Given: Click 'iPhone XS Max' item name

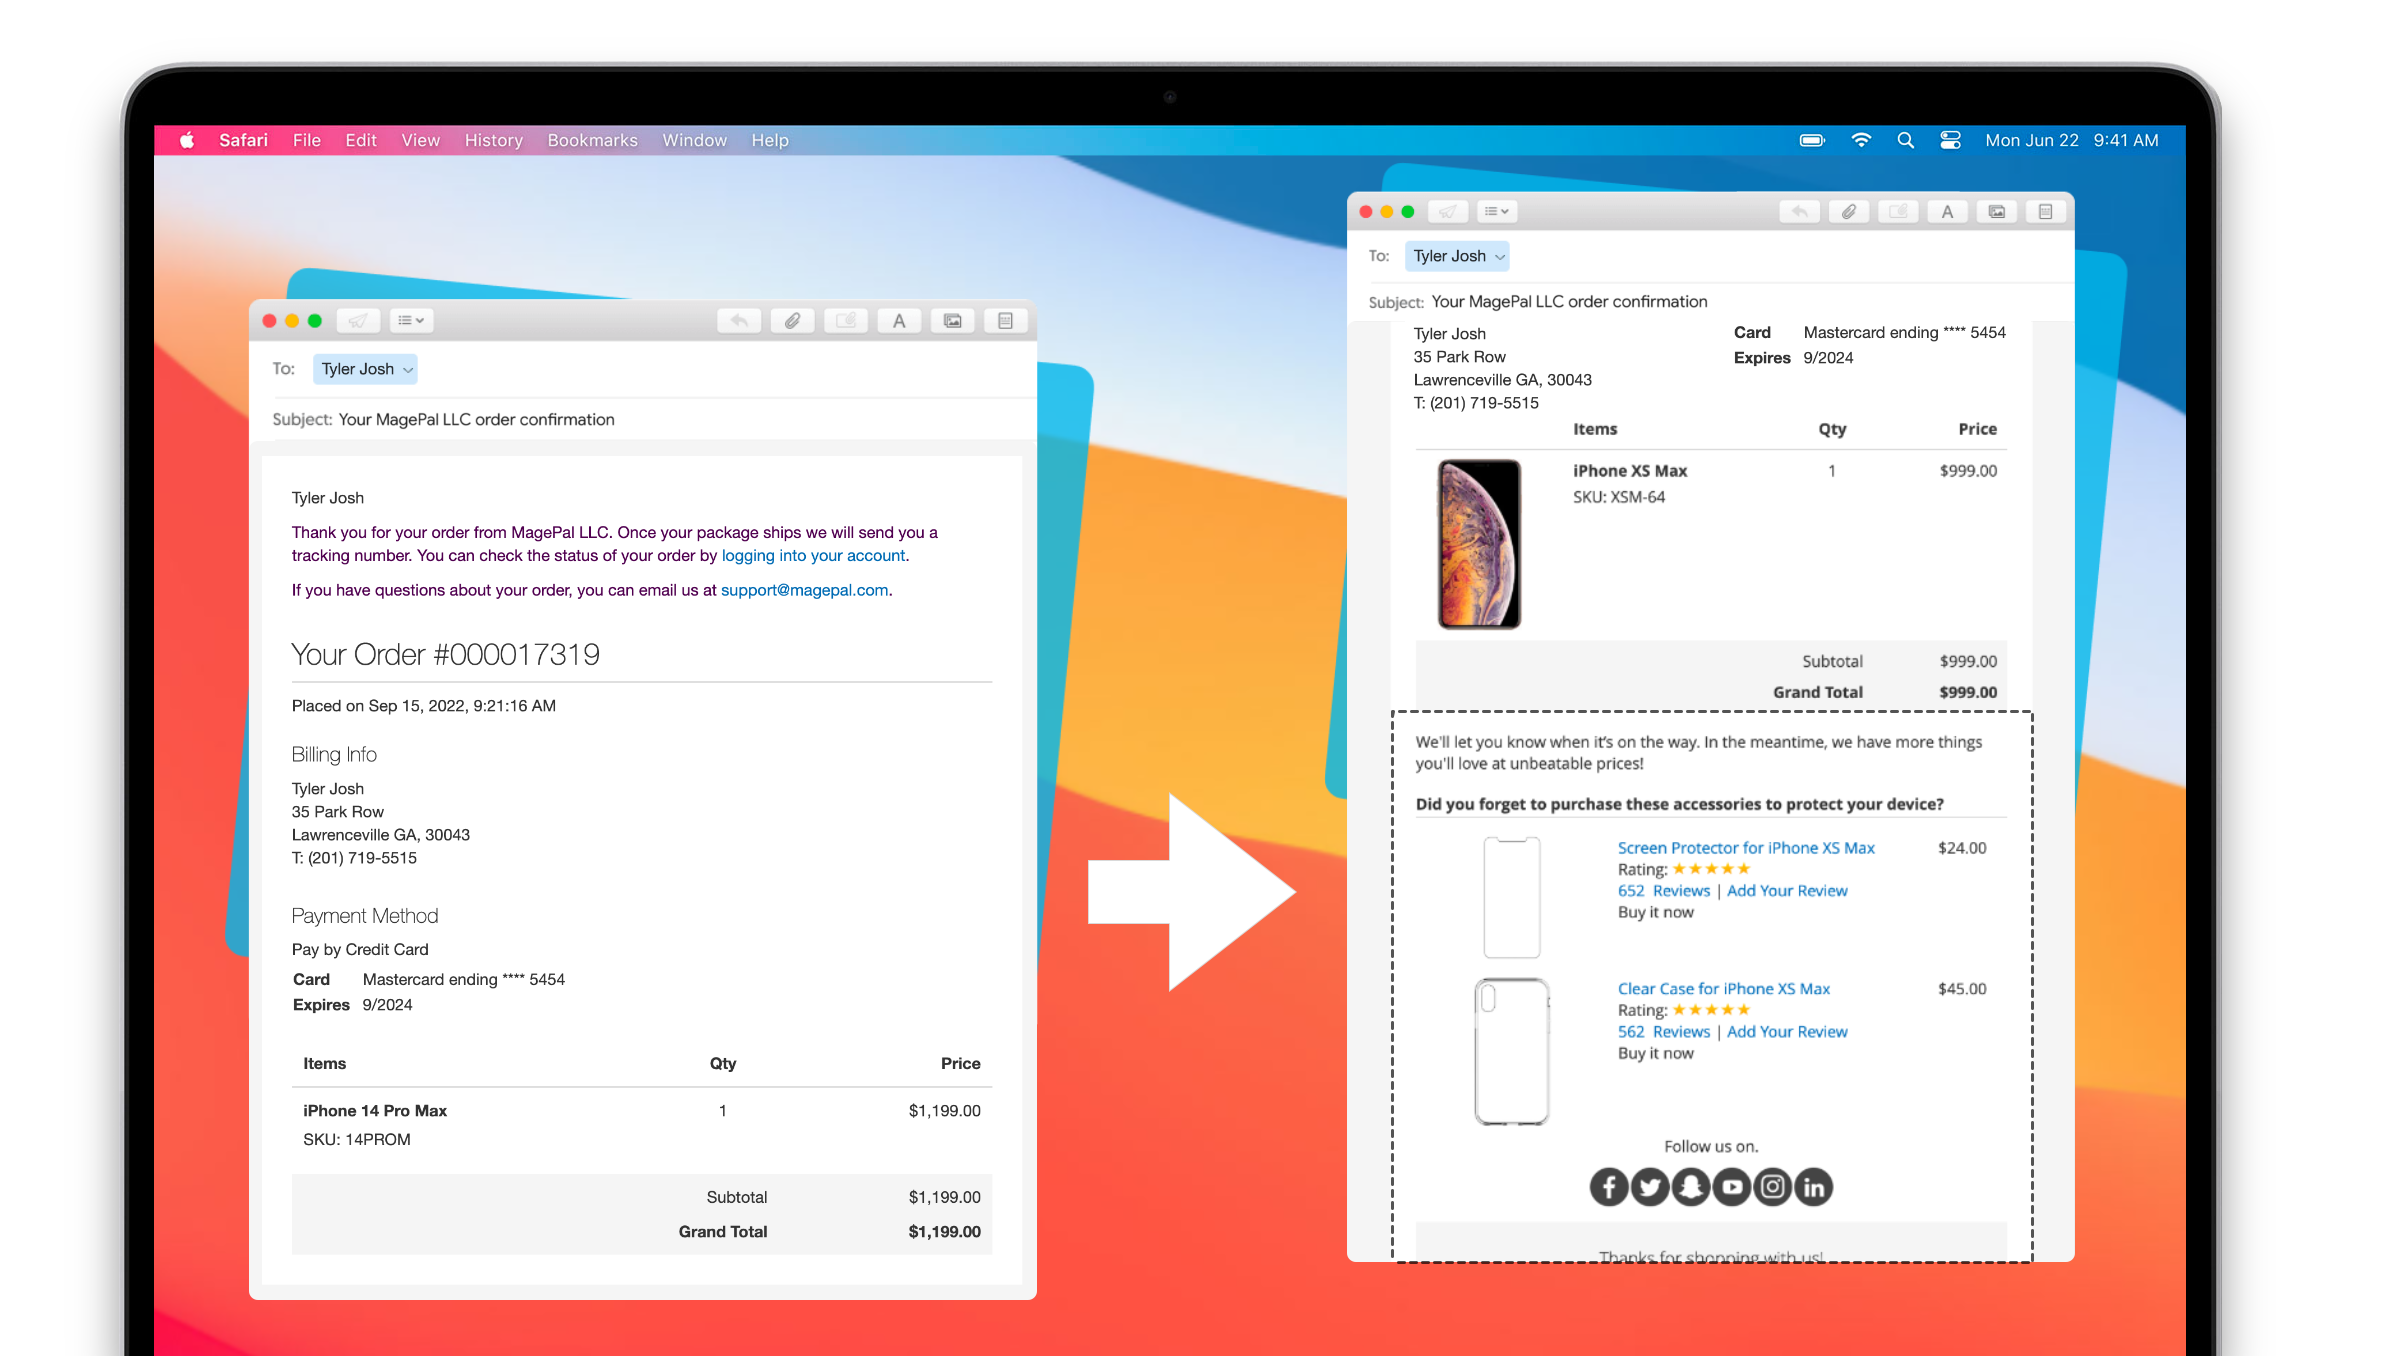Looking at the screenshot, I should 1630,470.
